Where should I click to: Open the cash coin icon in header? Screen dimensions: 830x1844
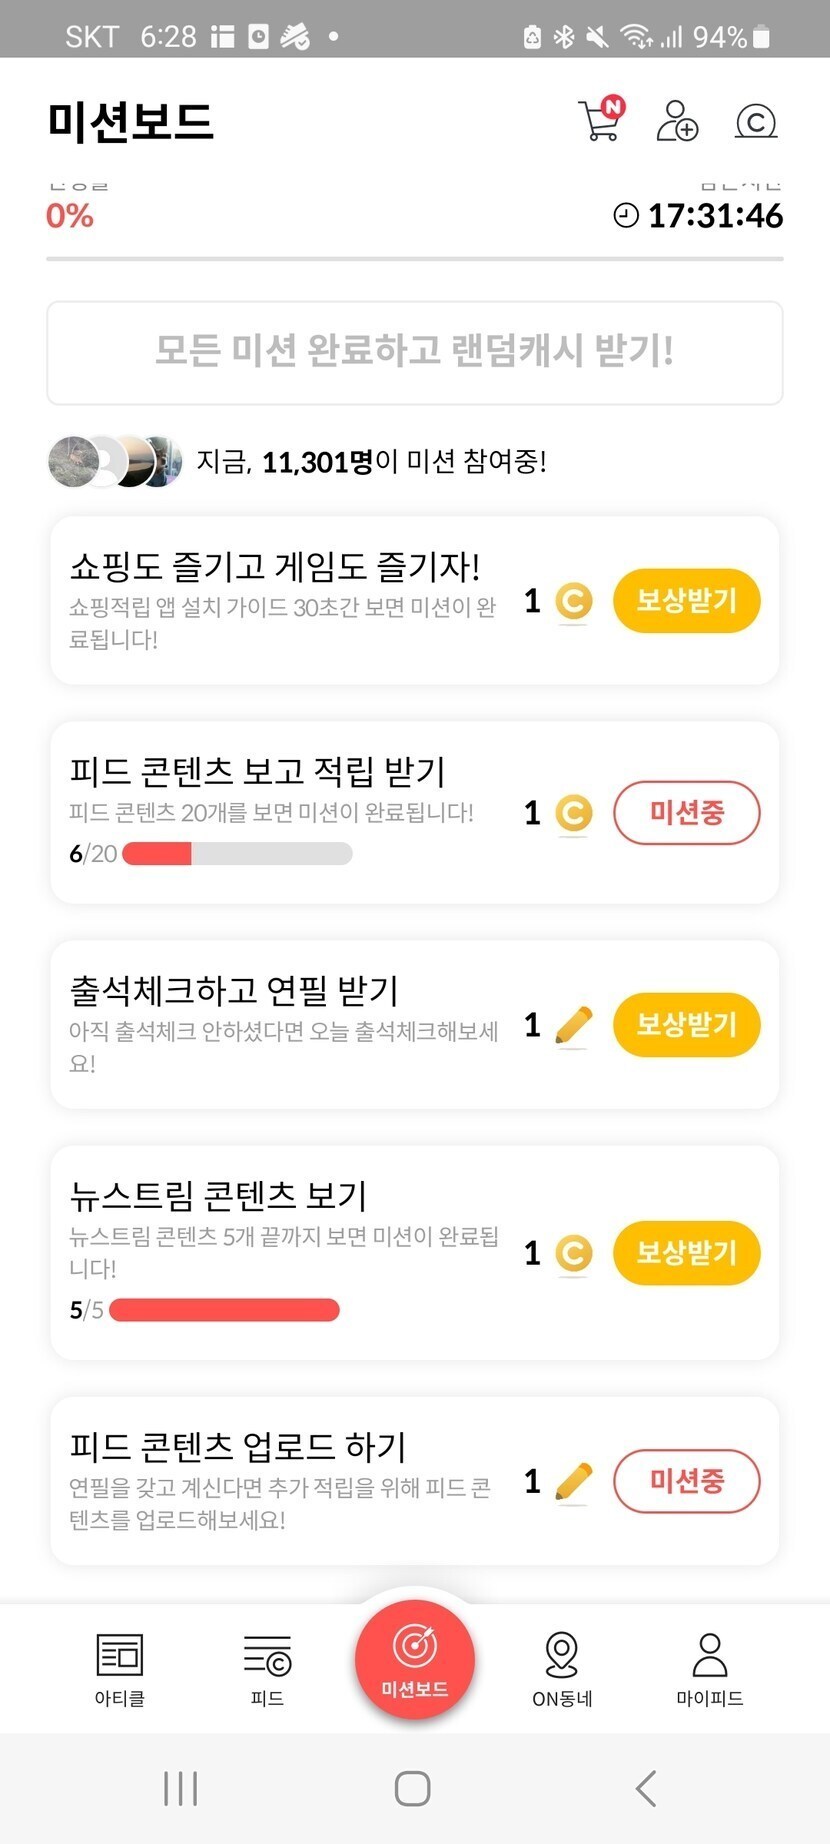pyautogui.click(x=755, y=121)
